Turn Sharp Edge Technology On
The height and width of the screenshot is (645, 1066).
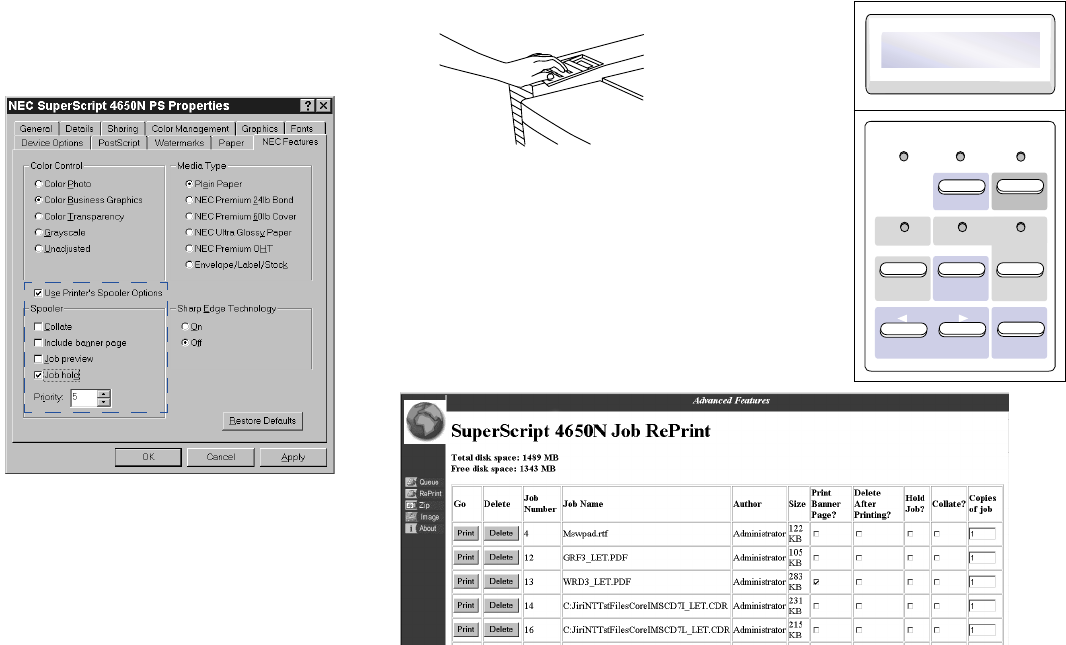[185, 326]
